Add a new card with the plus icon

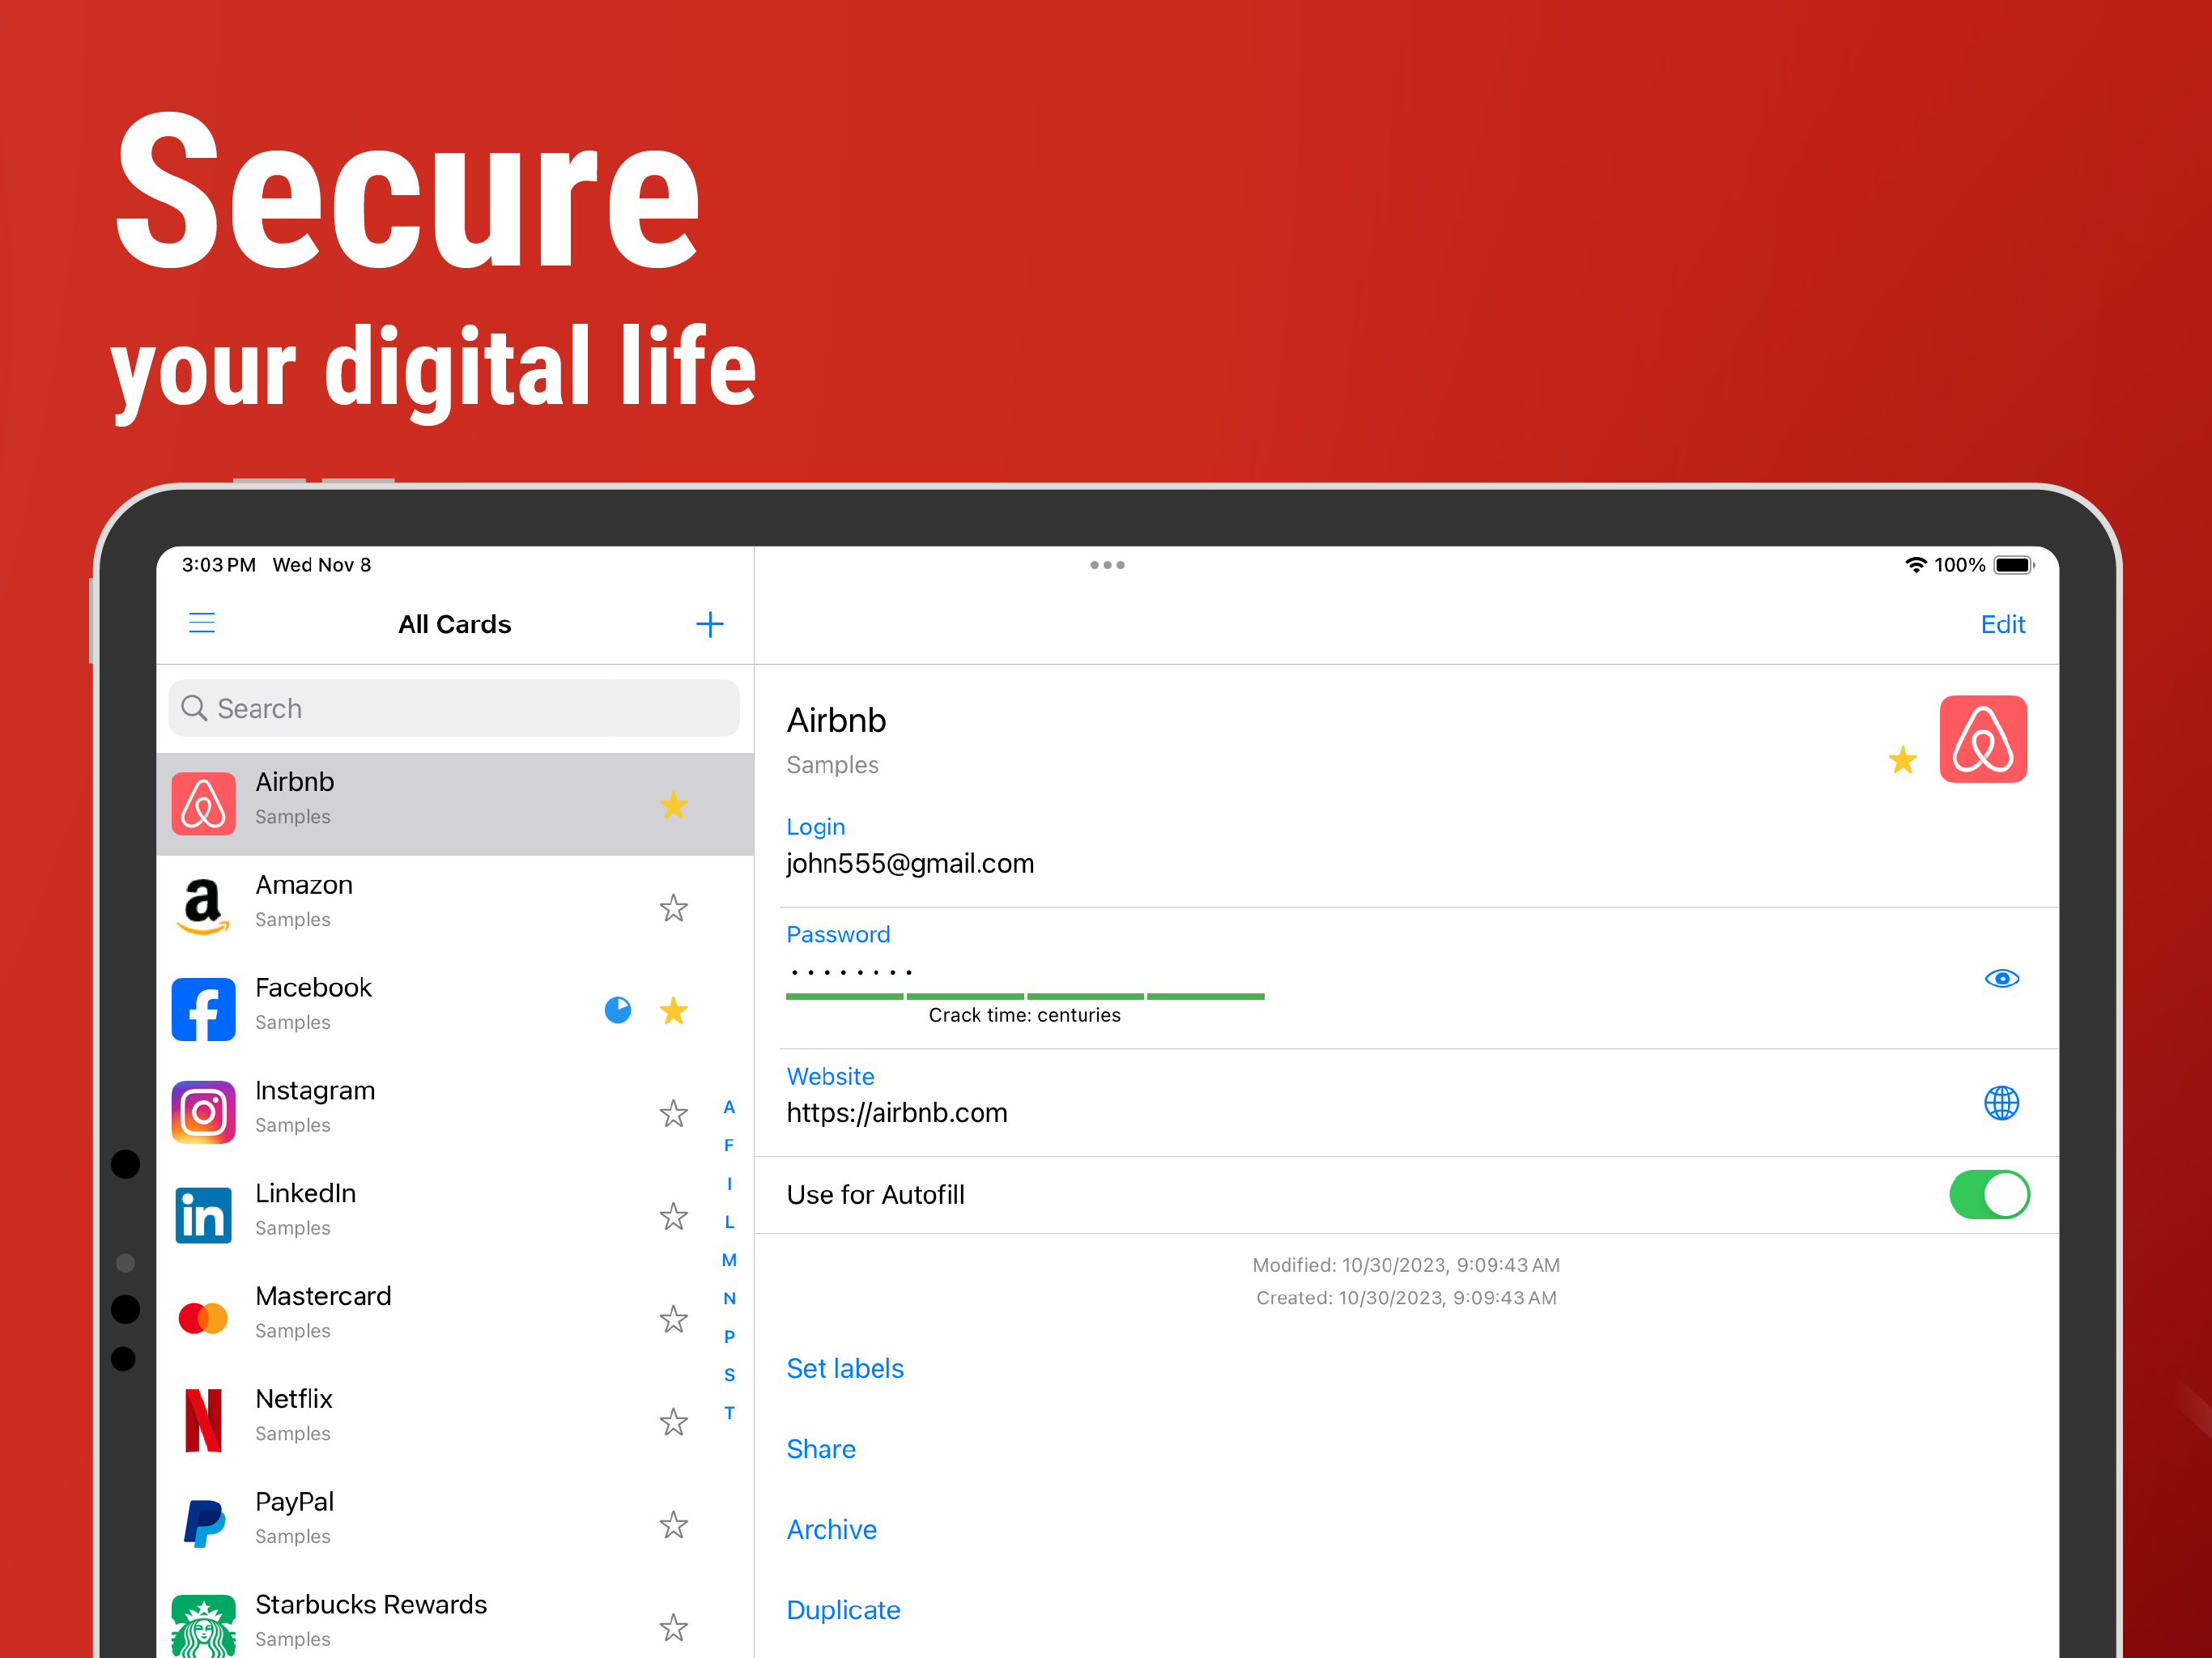[x=709, y=624]
